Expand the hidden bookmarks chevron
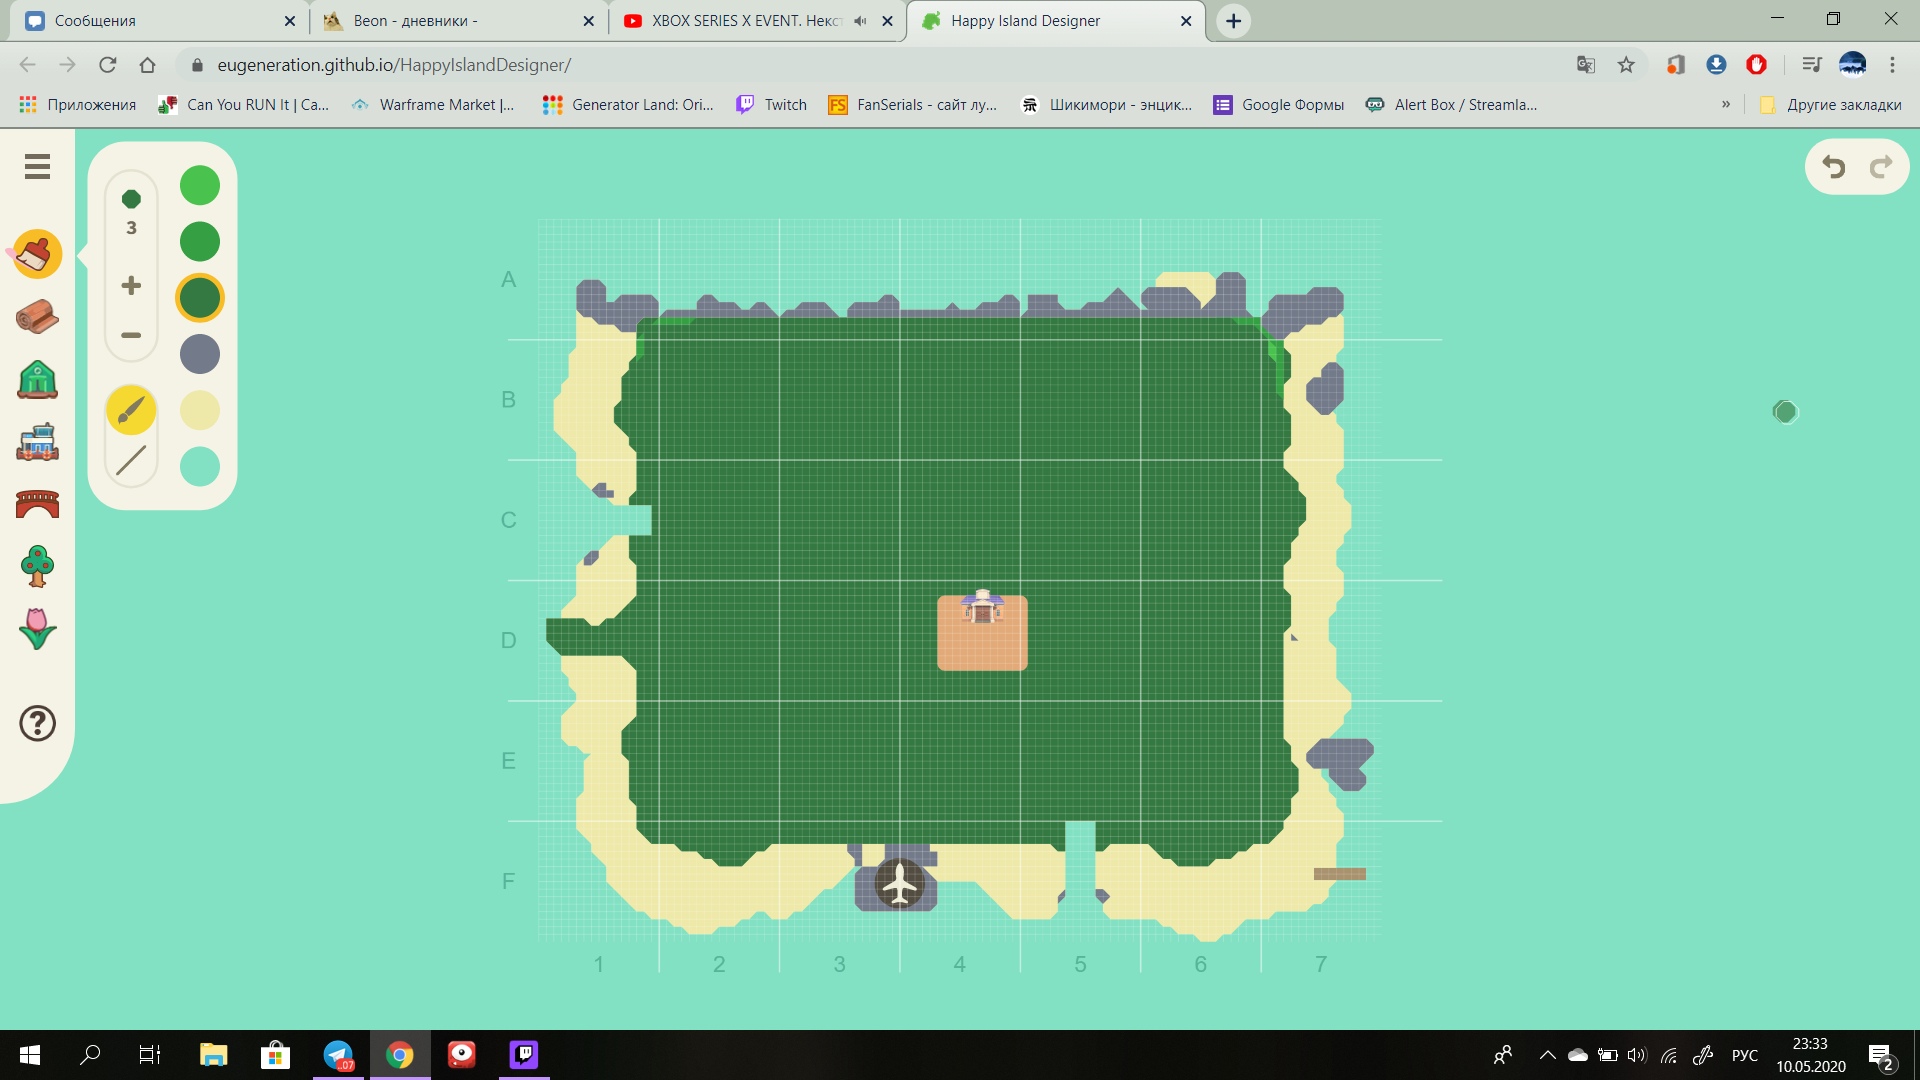Viewport: 1920px width, 1080px height. tap(1726, 104)
